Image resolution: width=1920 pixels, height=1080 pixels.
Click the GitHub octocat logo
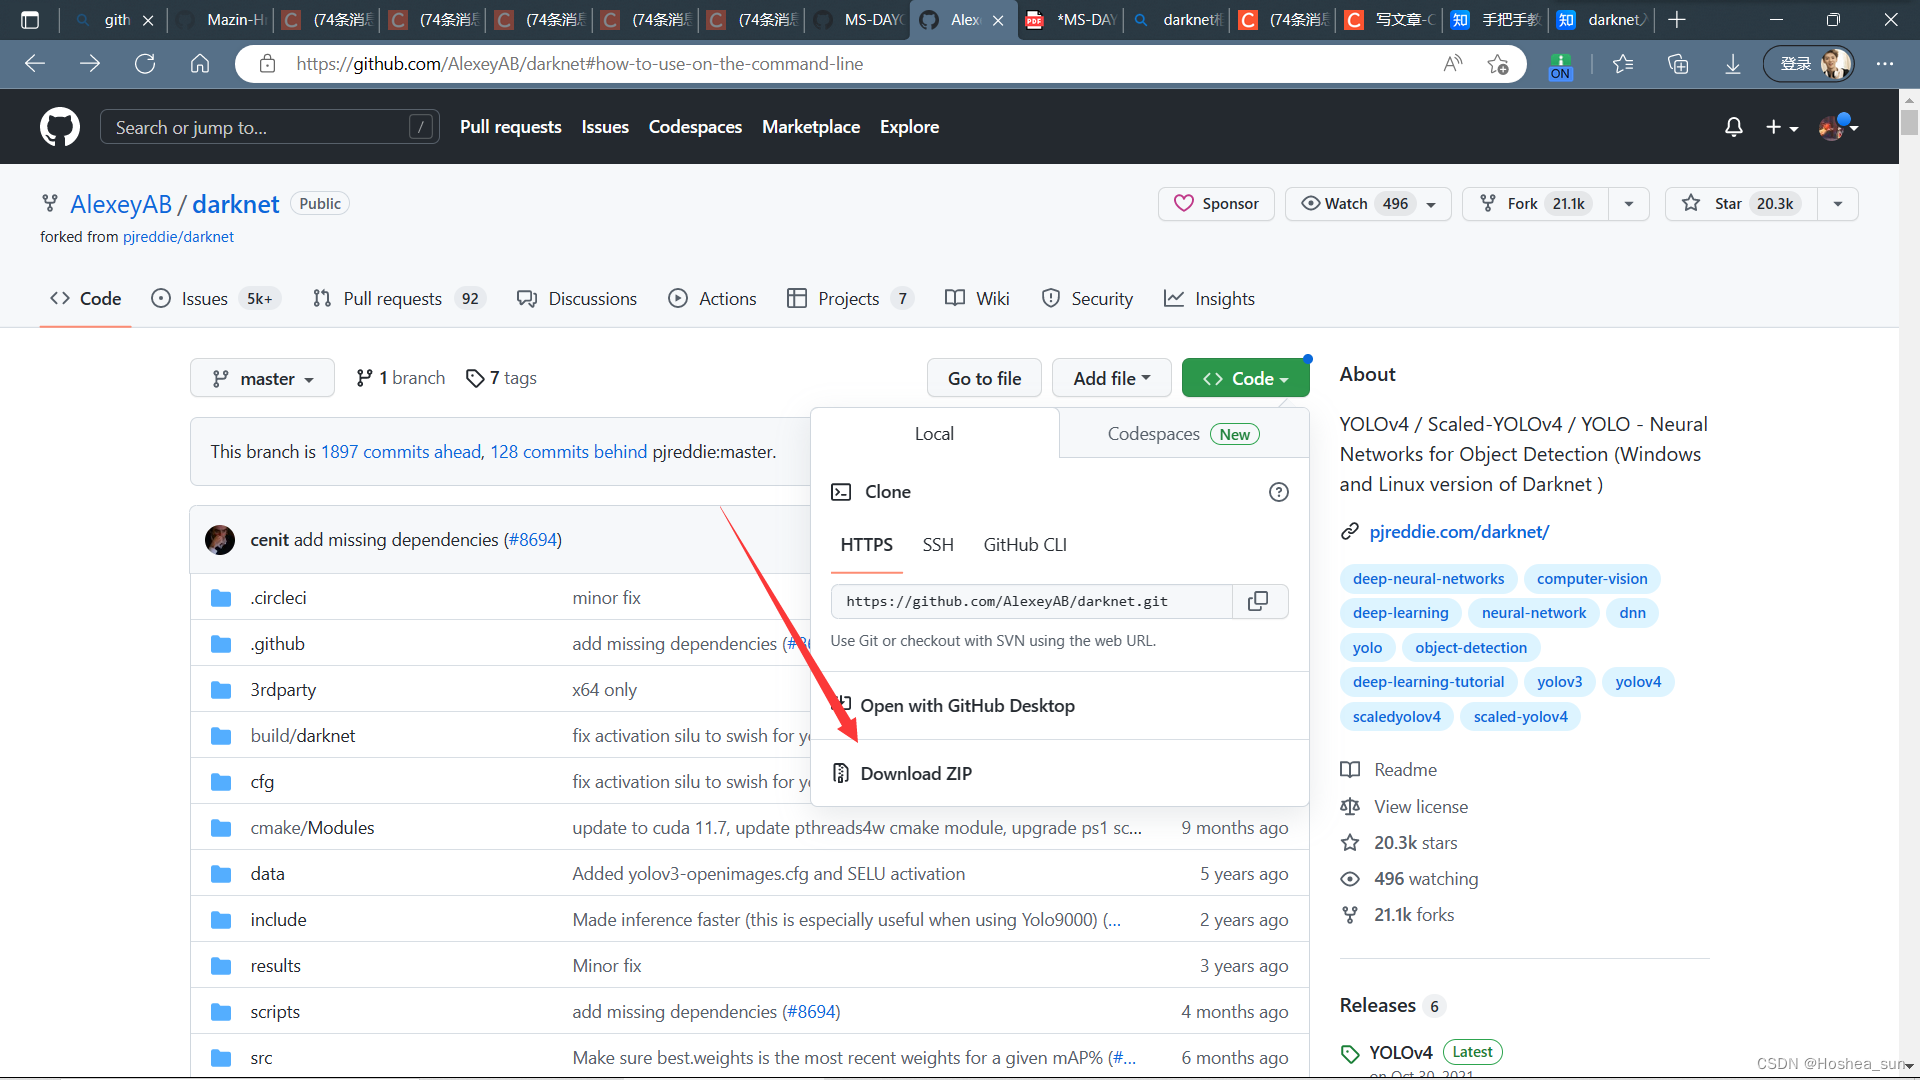[x=60, y=127]
